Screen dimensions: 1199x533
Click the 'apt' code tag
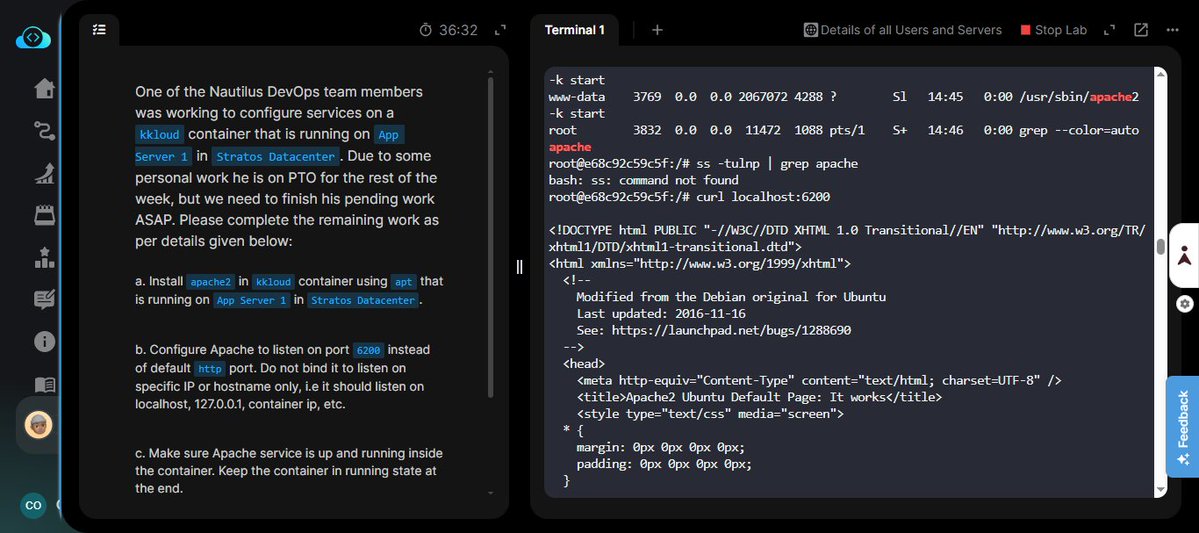(x=403, y=281)
